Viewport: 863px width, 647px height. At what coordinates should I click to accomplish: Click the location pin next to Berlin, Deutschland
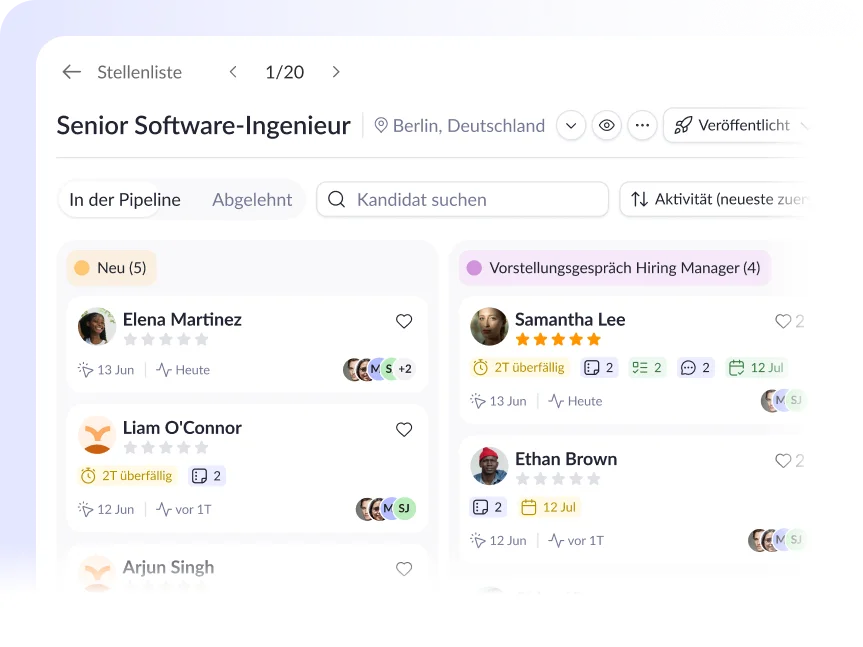pyautogui.click(x=380, y=125)
